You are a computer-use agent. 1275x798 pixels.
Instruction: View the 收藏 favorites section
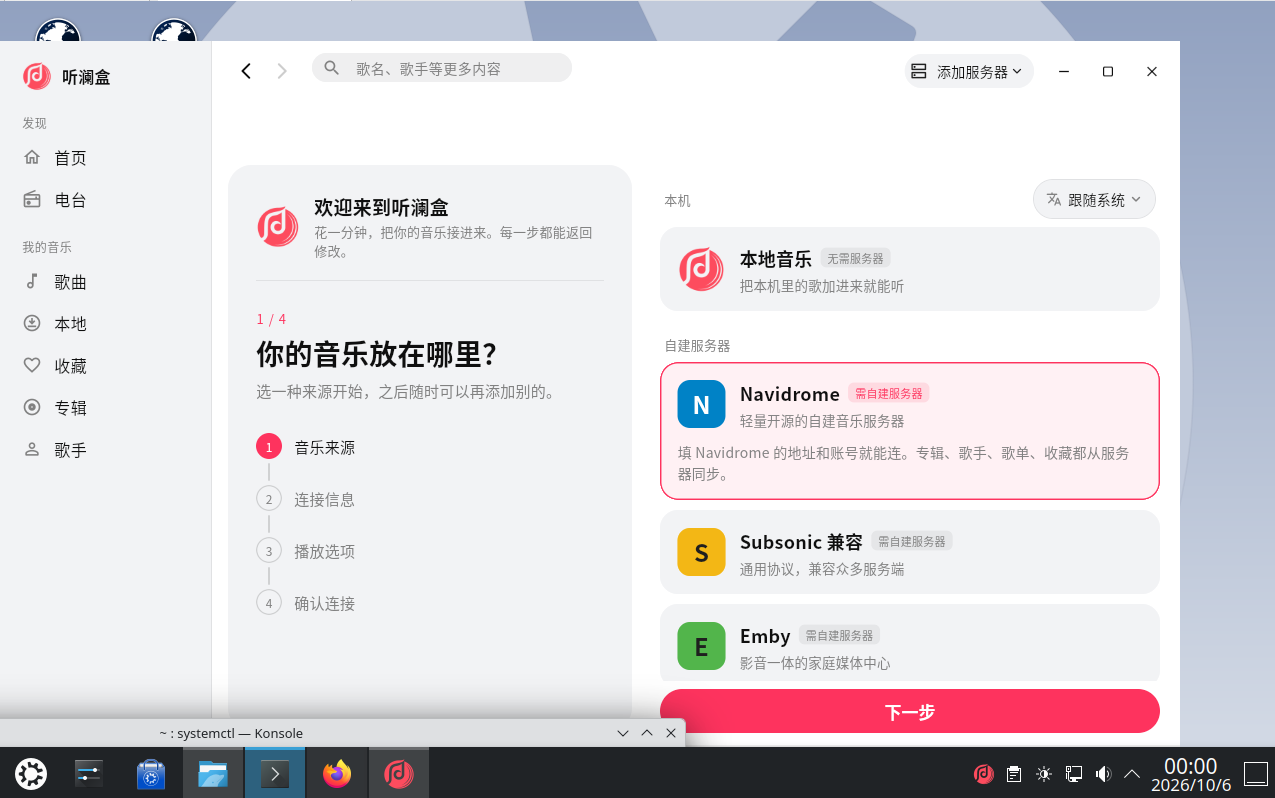pos(106,366)
